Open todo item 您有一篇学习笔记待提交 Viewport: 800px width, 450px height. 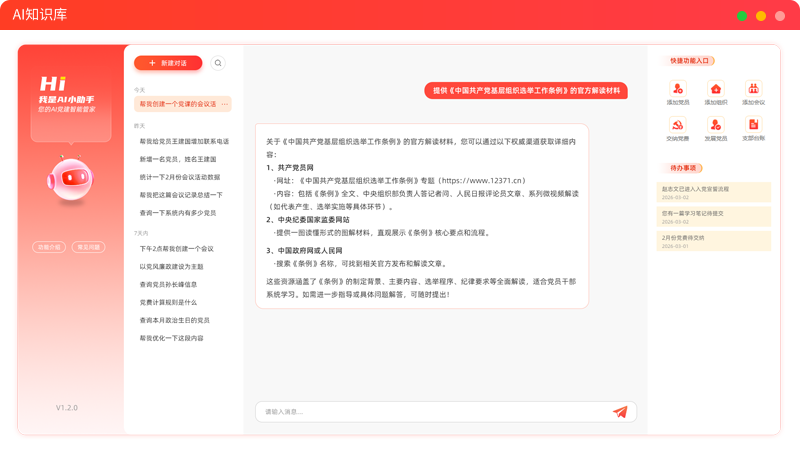click(713, 216)
